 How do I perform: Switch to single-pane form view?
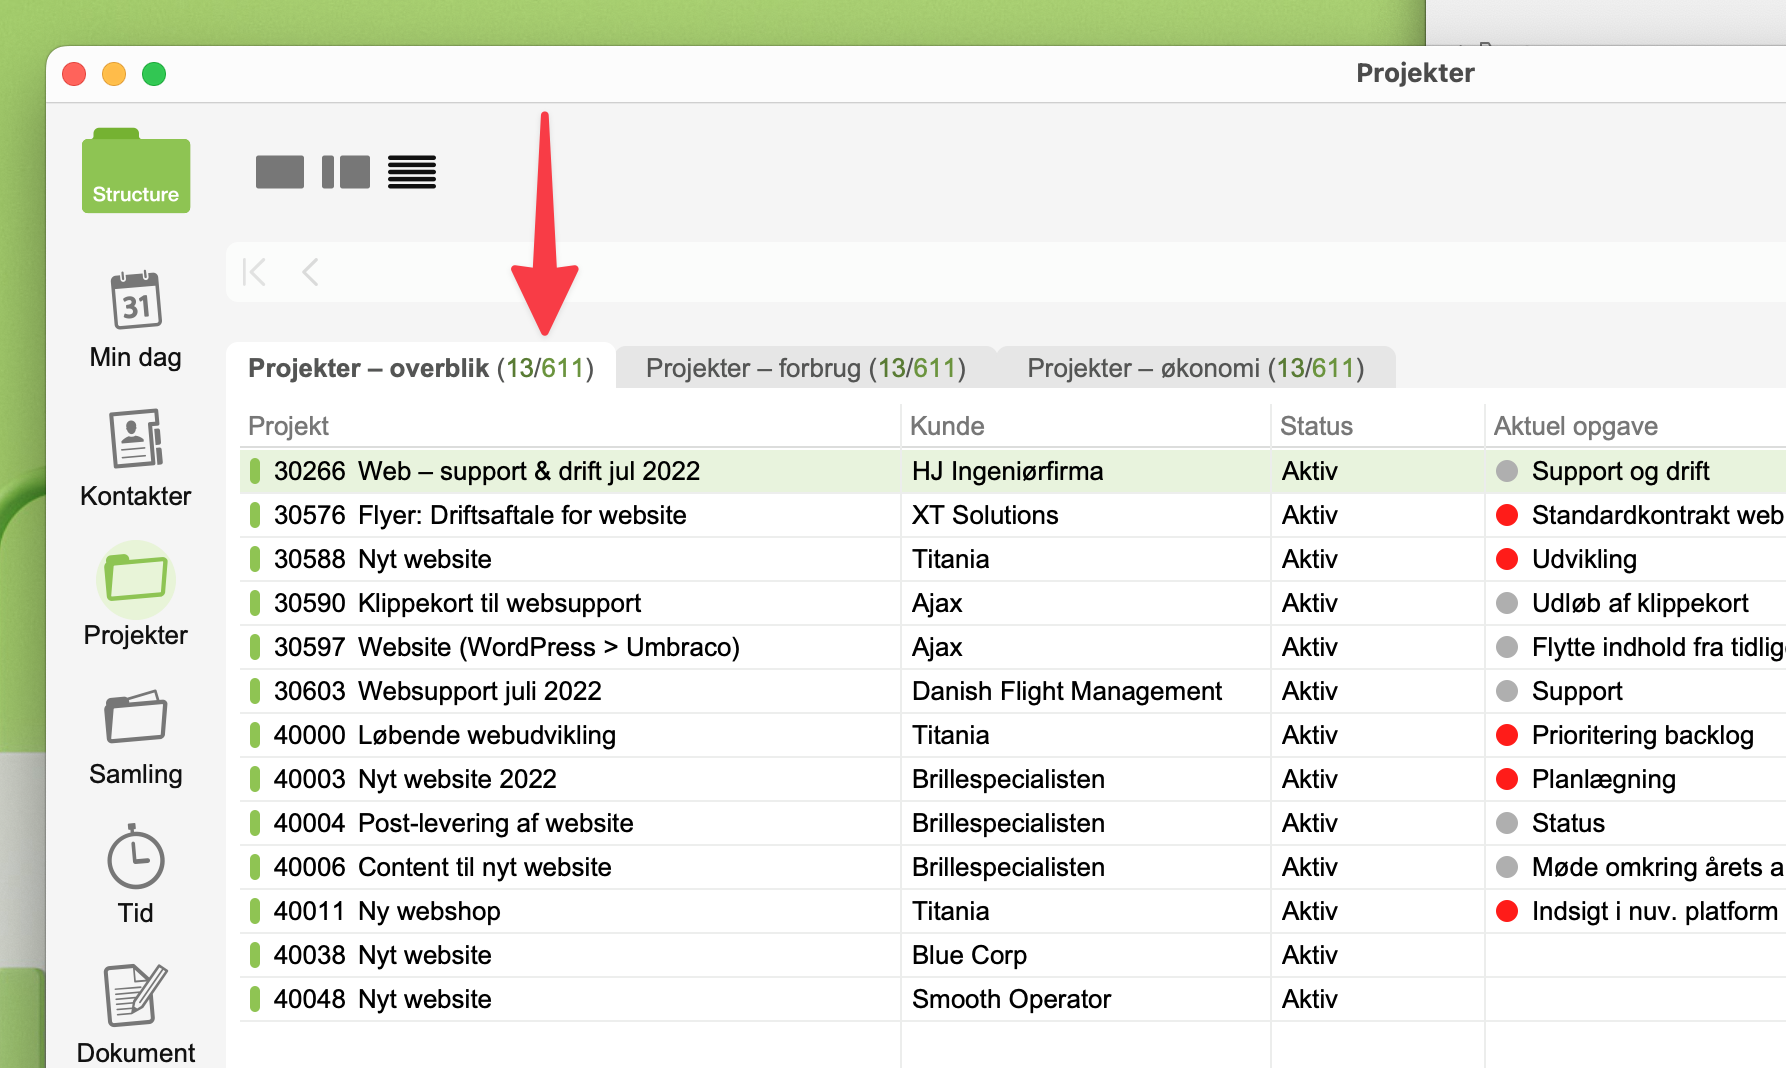280,172
